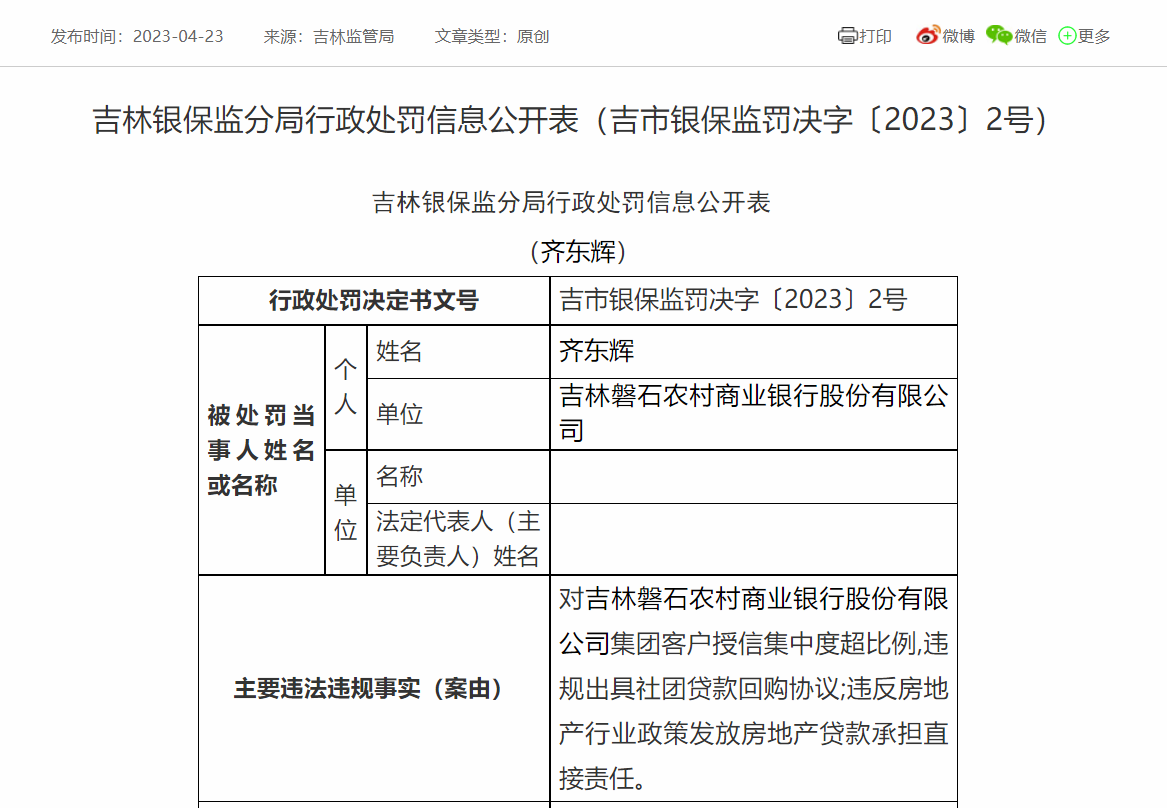Click the green plus icon beside 更多
The image size is (1167, 808).
coord(1067,36)
